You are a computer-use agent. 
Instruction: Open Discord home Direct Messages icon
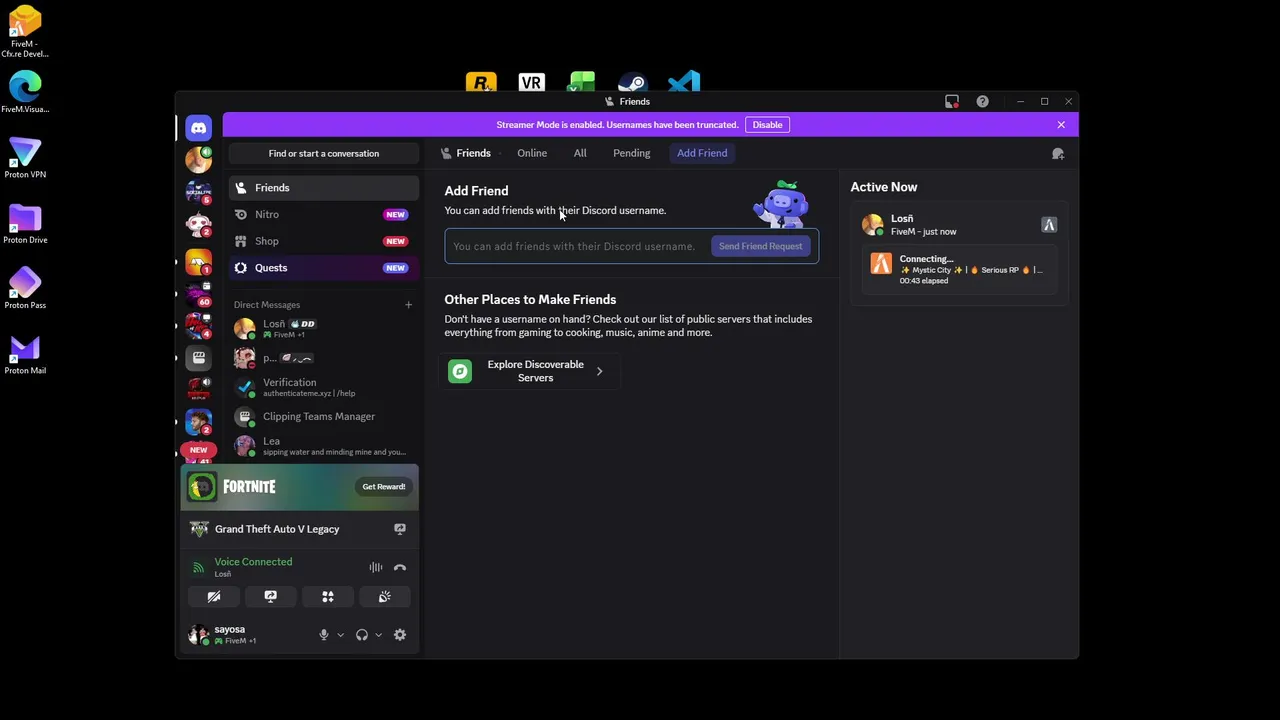[x=198, y=128]
